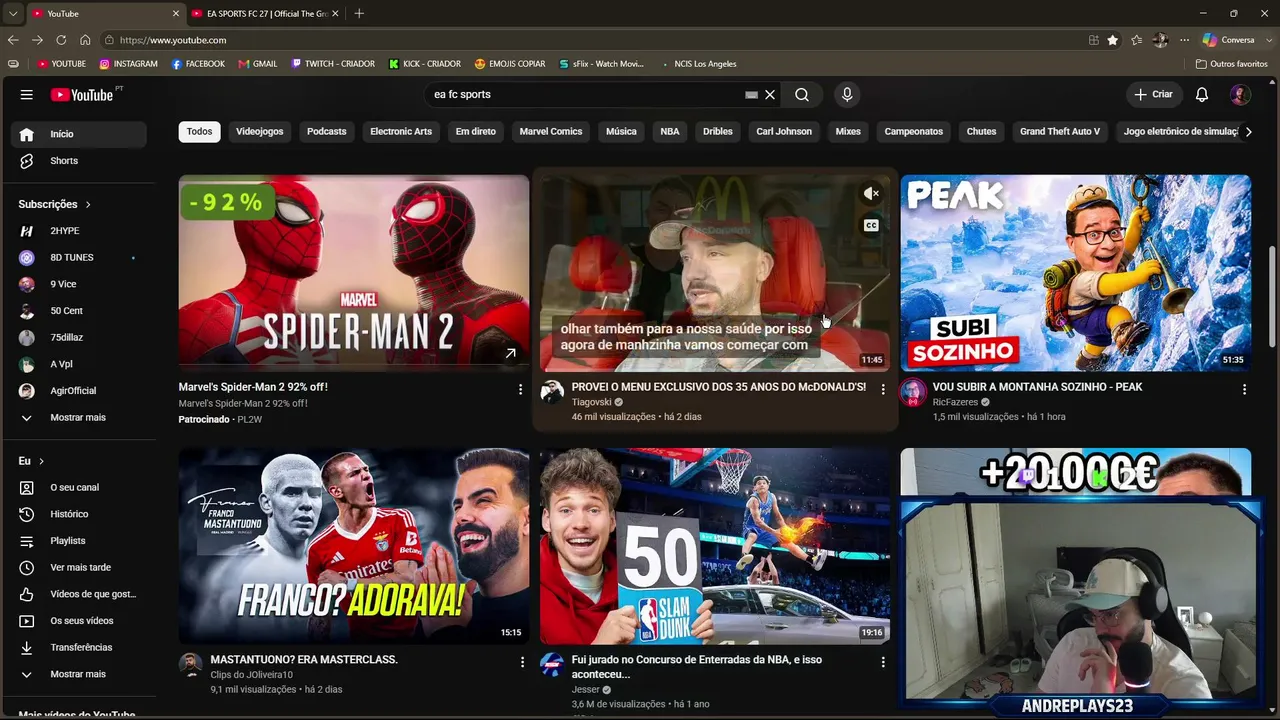Expand Mostrar mais under the Eu section

79,675
